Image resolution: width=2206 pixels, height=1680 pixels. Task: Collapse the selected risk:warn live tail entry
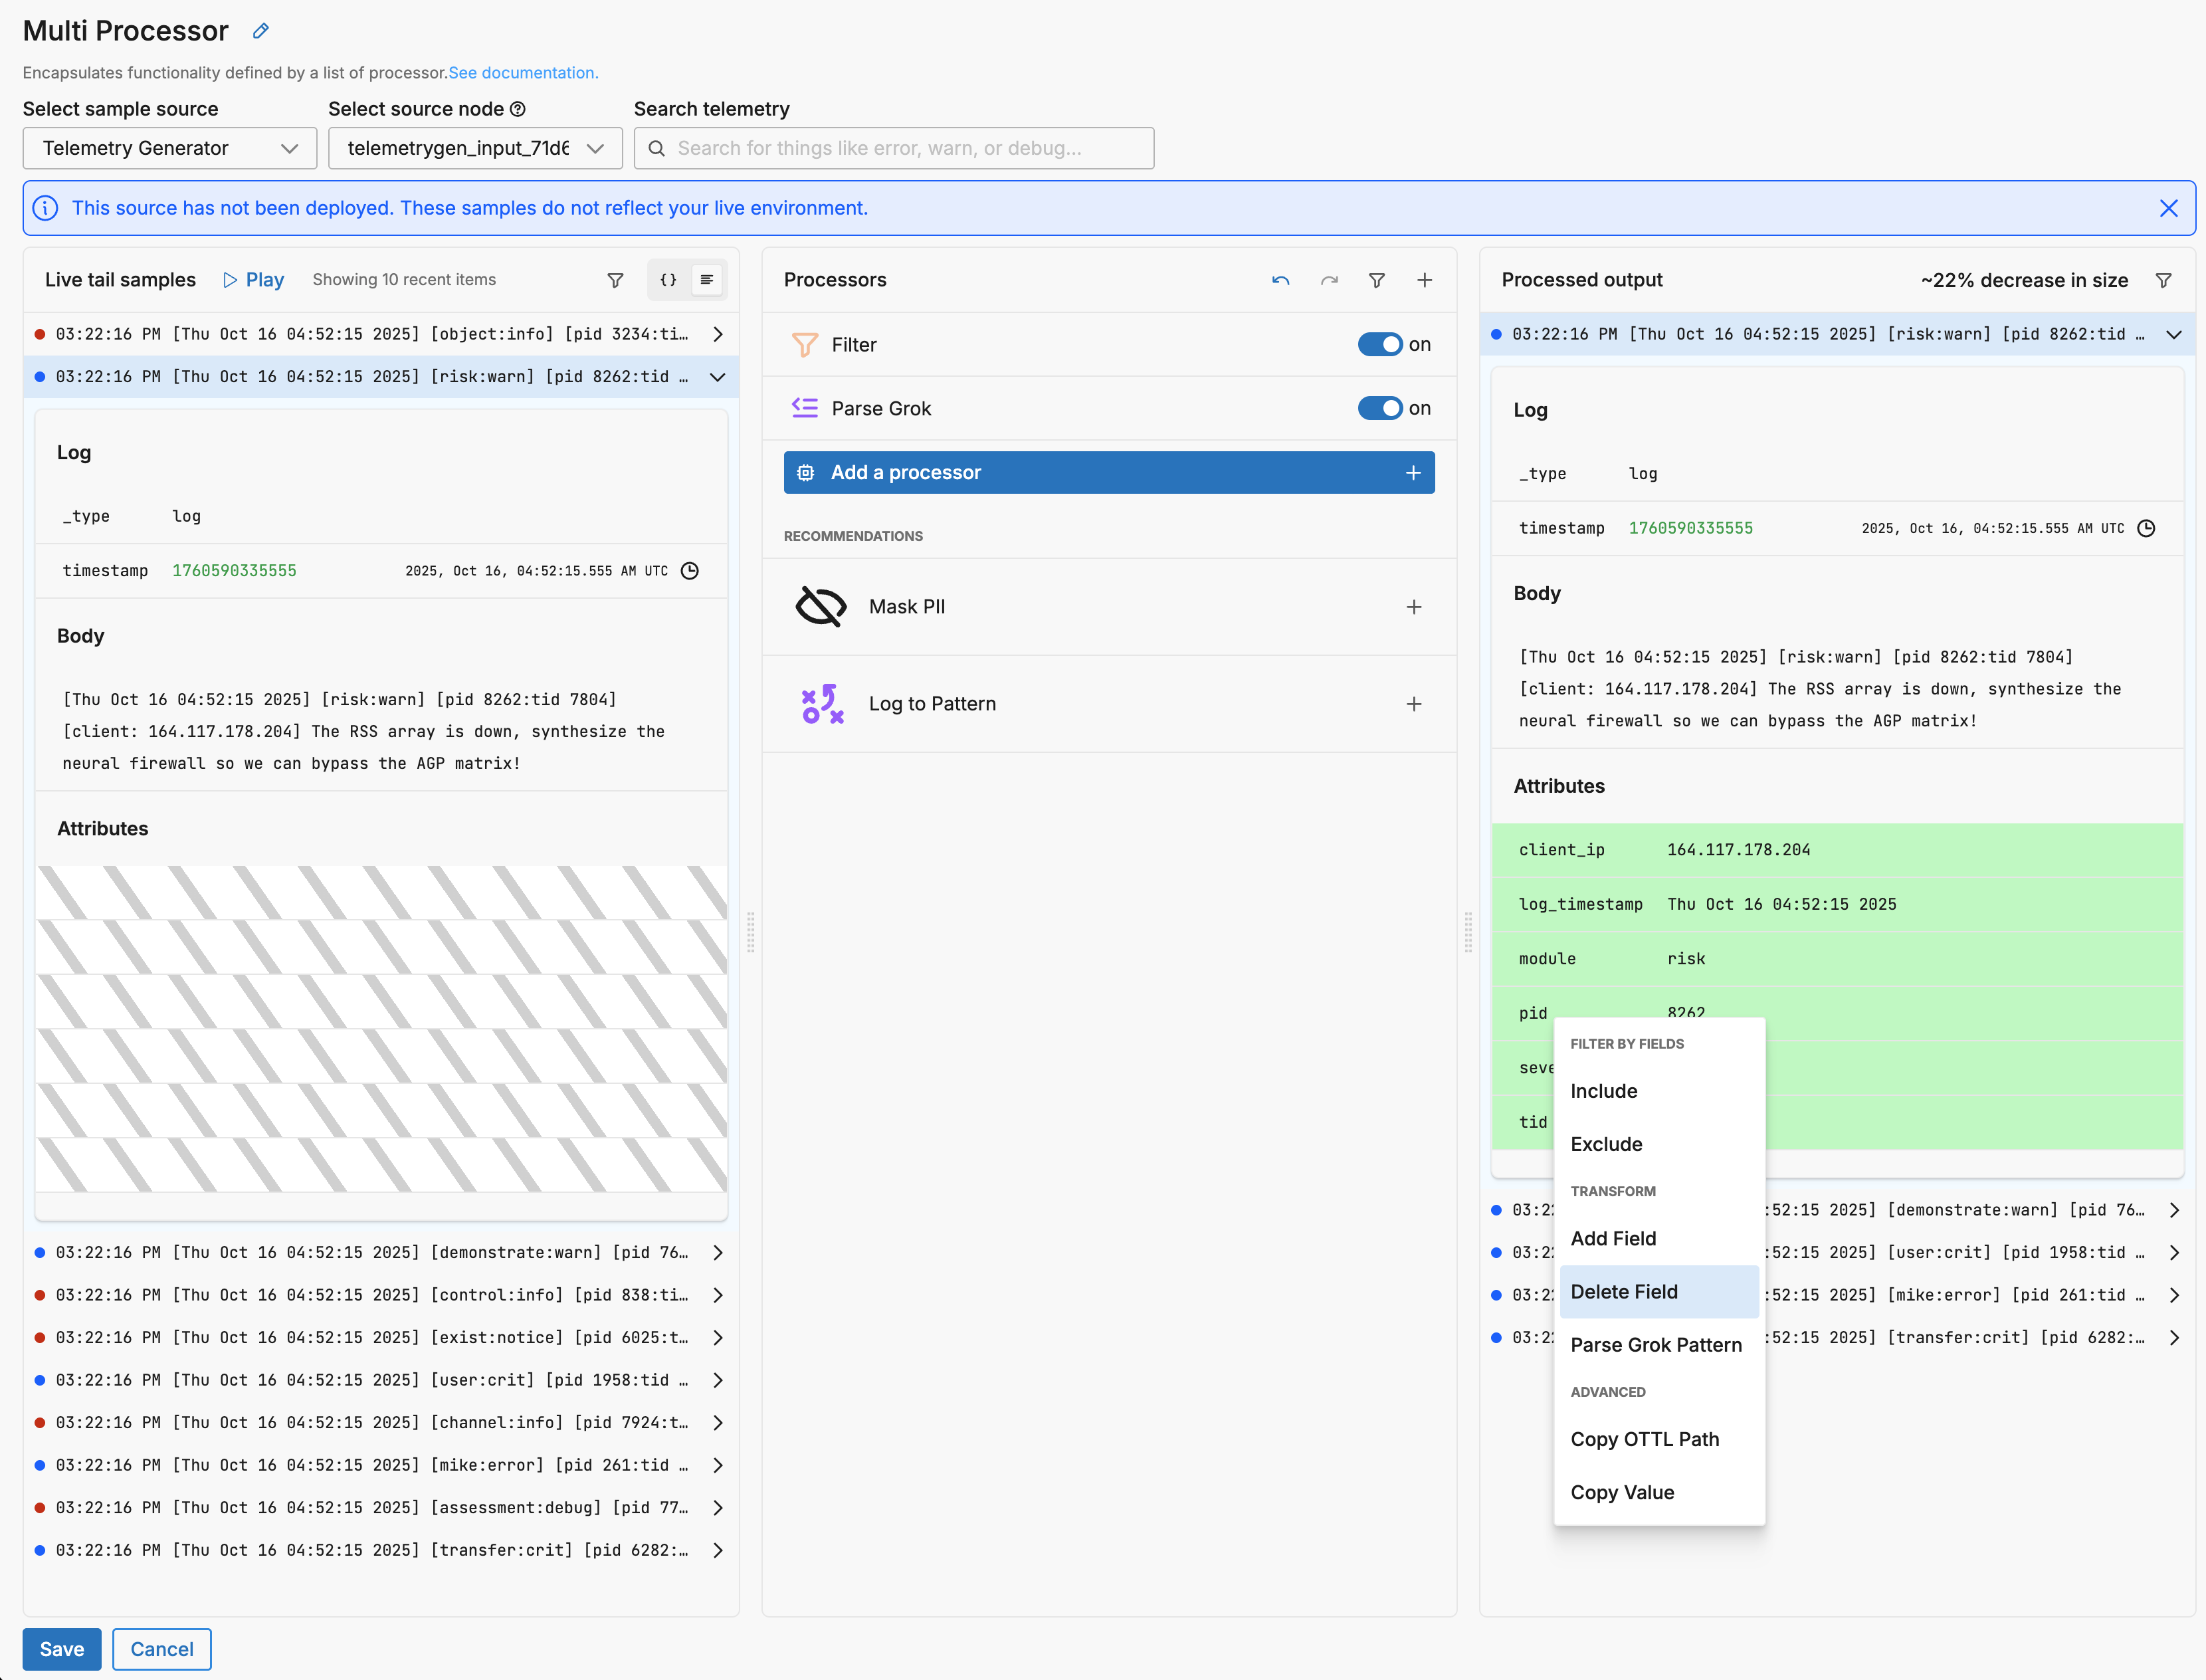pos(717,377)
